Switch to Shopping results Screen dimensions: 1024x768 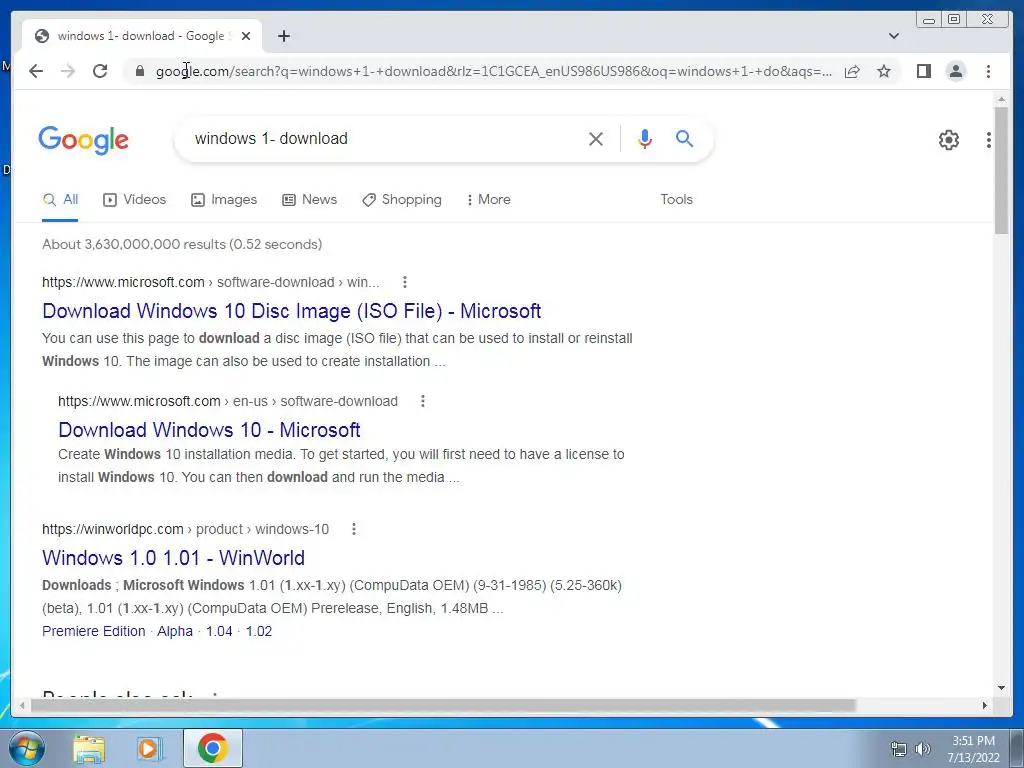point(402,200)
